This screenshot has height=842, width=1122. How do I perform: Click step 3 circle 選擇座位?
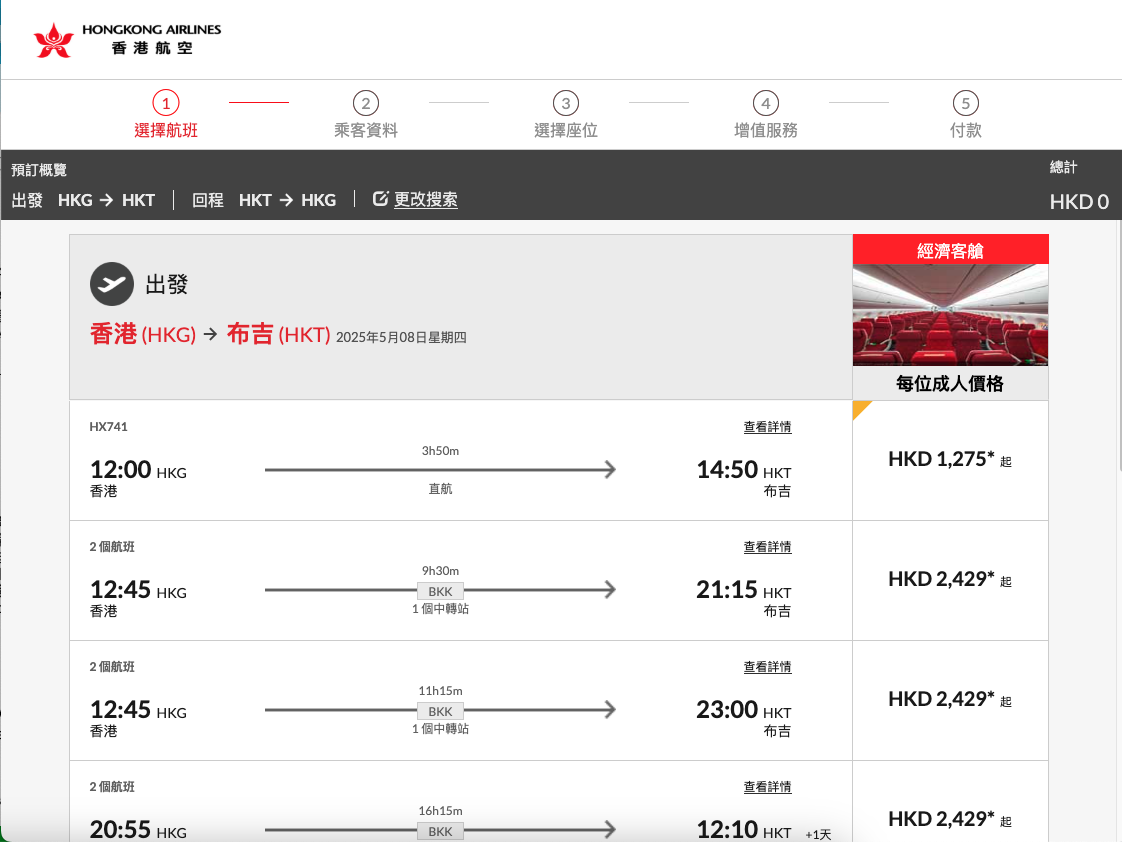pos(566,103)
